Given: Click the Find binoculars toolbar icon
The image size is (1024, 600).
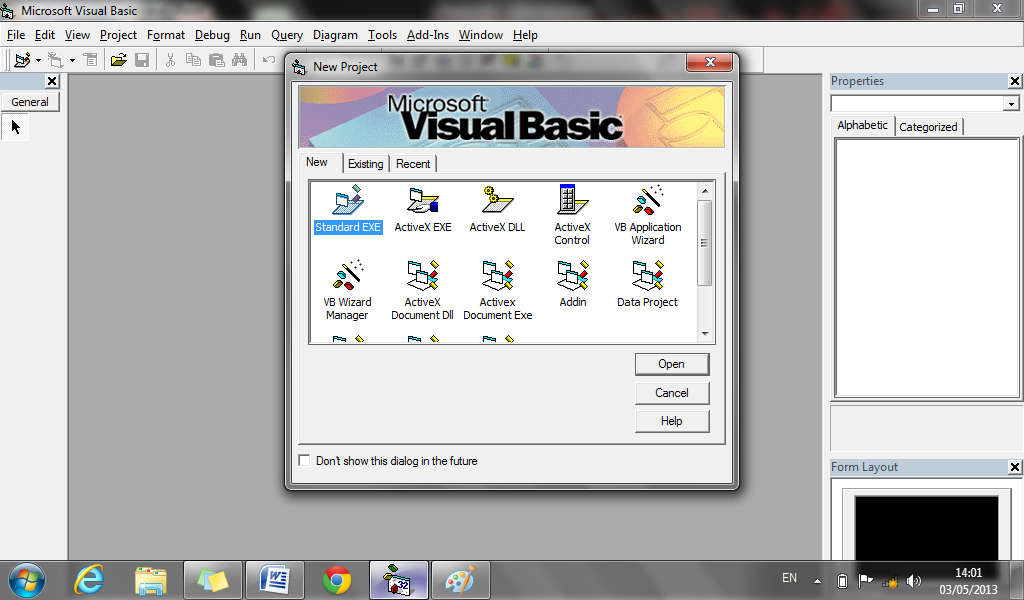Looking at the screenshot, I should coord(240,60).
